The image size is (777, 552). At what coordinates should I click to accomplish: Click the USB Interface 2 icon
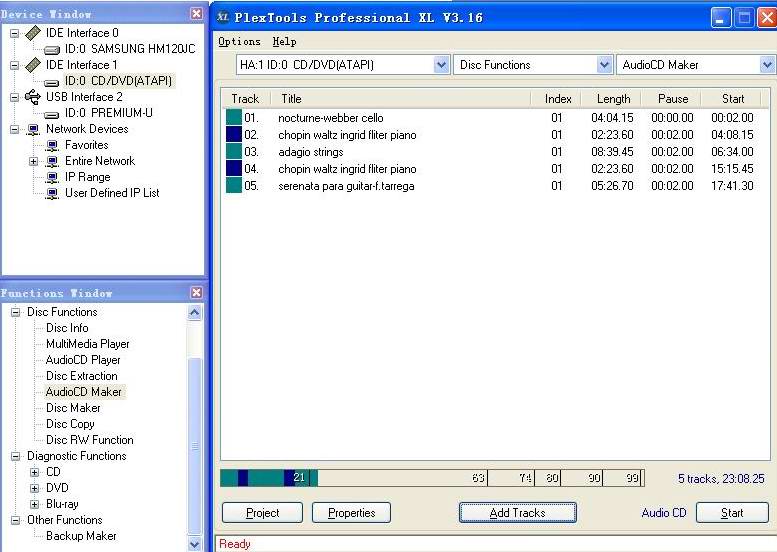(33, 97)
